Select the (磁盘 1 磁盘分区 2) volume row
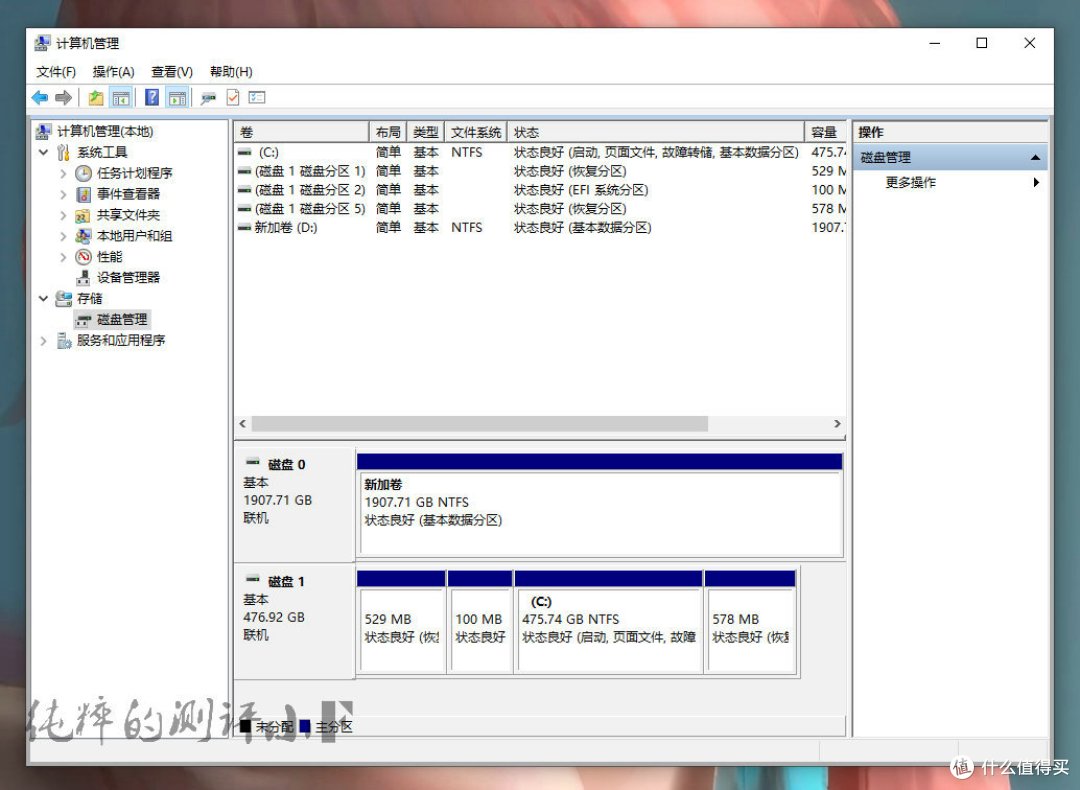The image size is (1080, 790). 540,189
